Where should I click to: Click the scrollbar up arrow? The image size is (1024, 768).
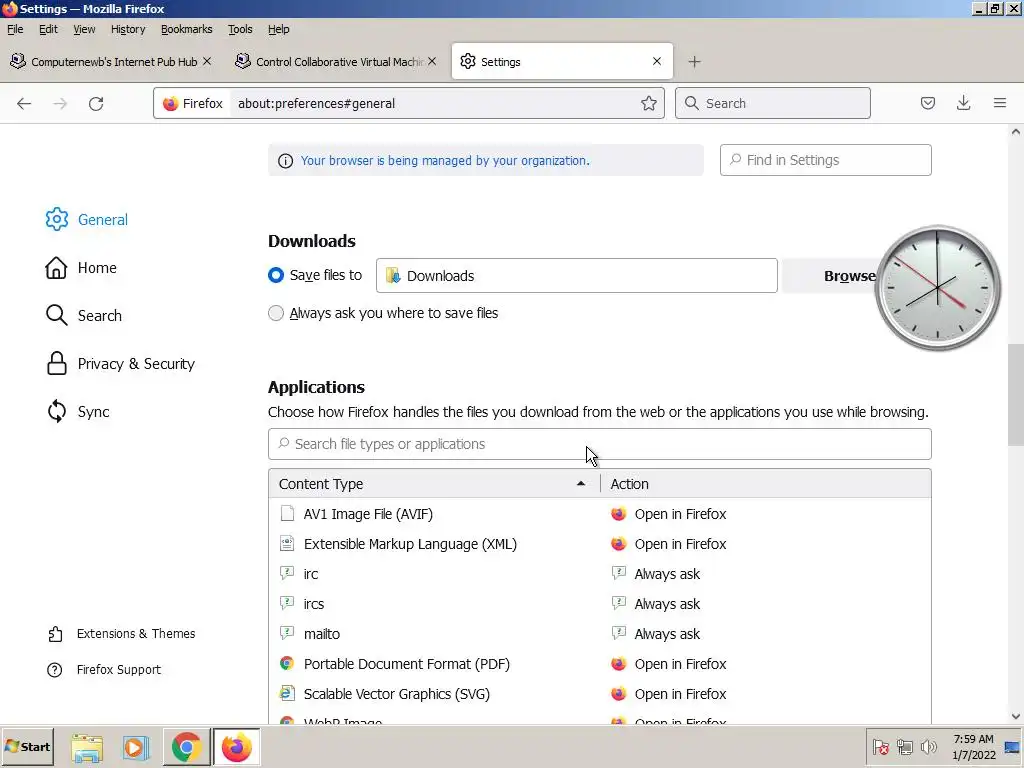click(1016, 132)
